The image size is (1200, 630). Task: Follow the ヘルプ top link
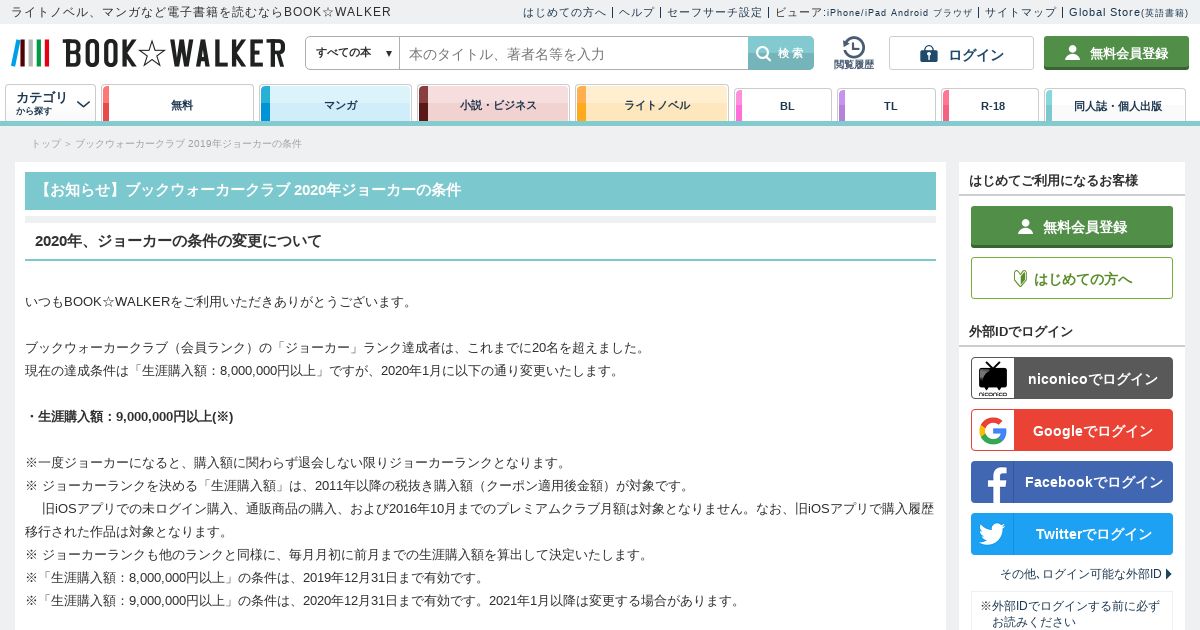[636, 12]
